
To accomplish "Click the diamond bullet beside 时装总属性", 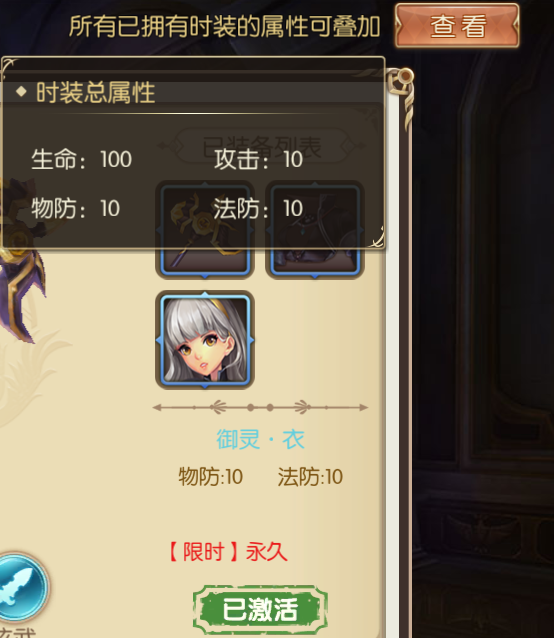I will [21, 92].
